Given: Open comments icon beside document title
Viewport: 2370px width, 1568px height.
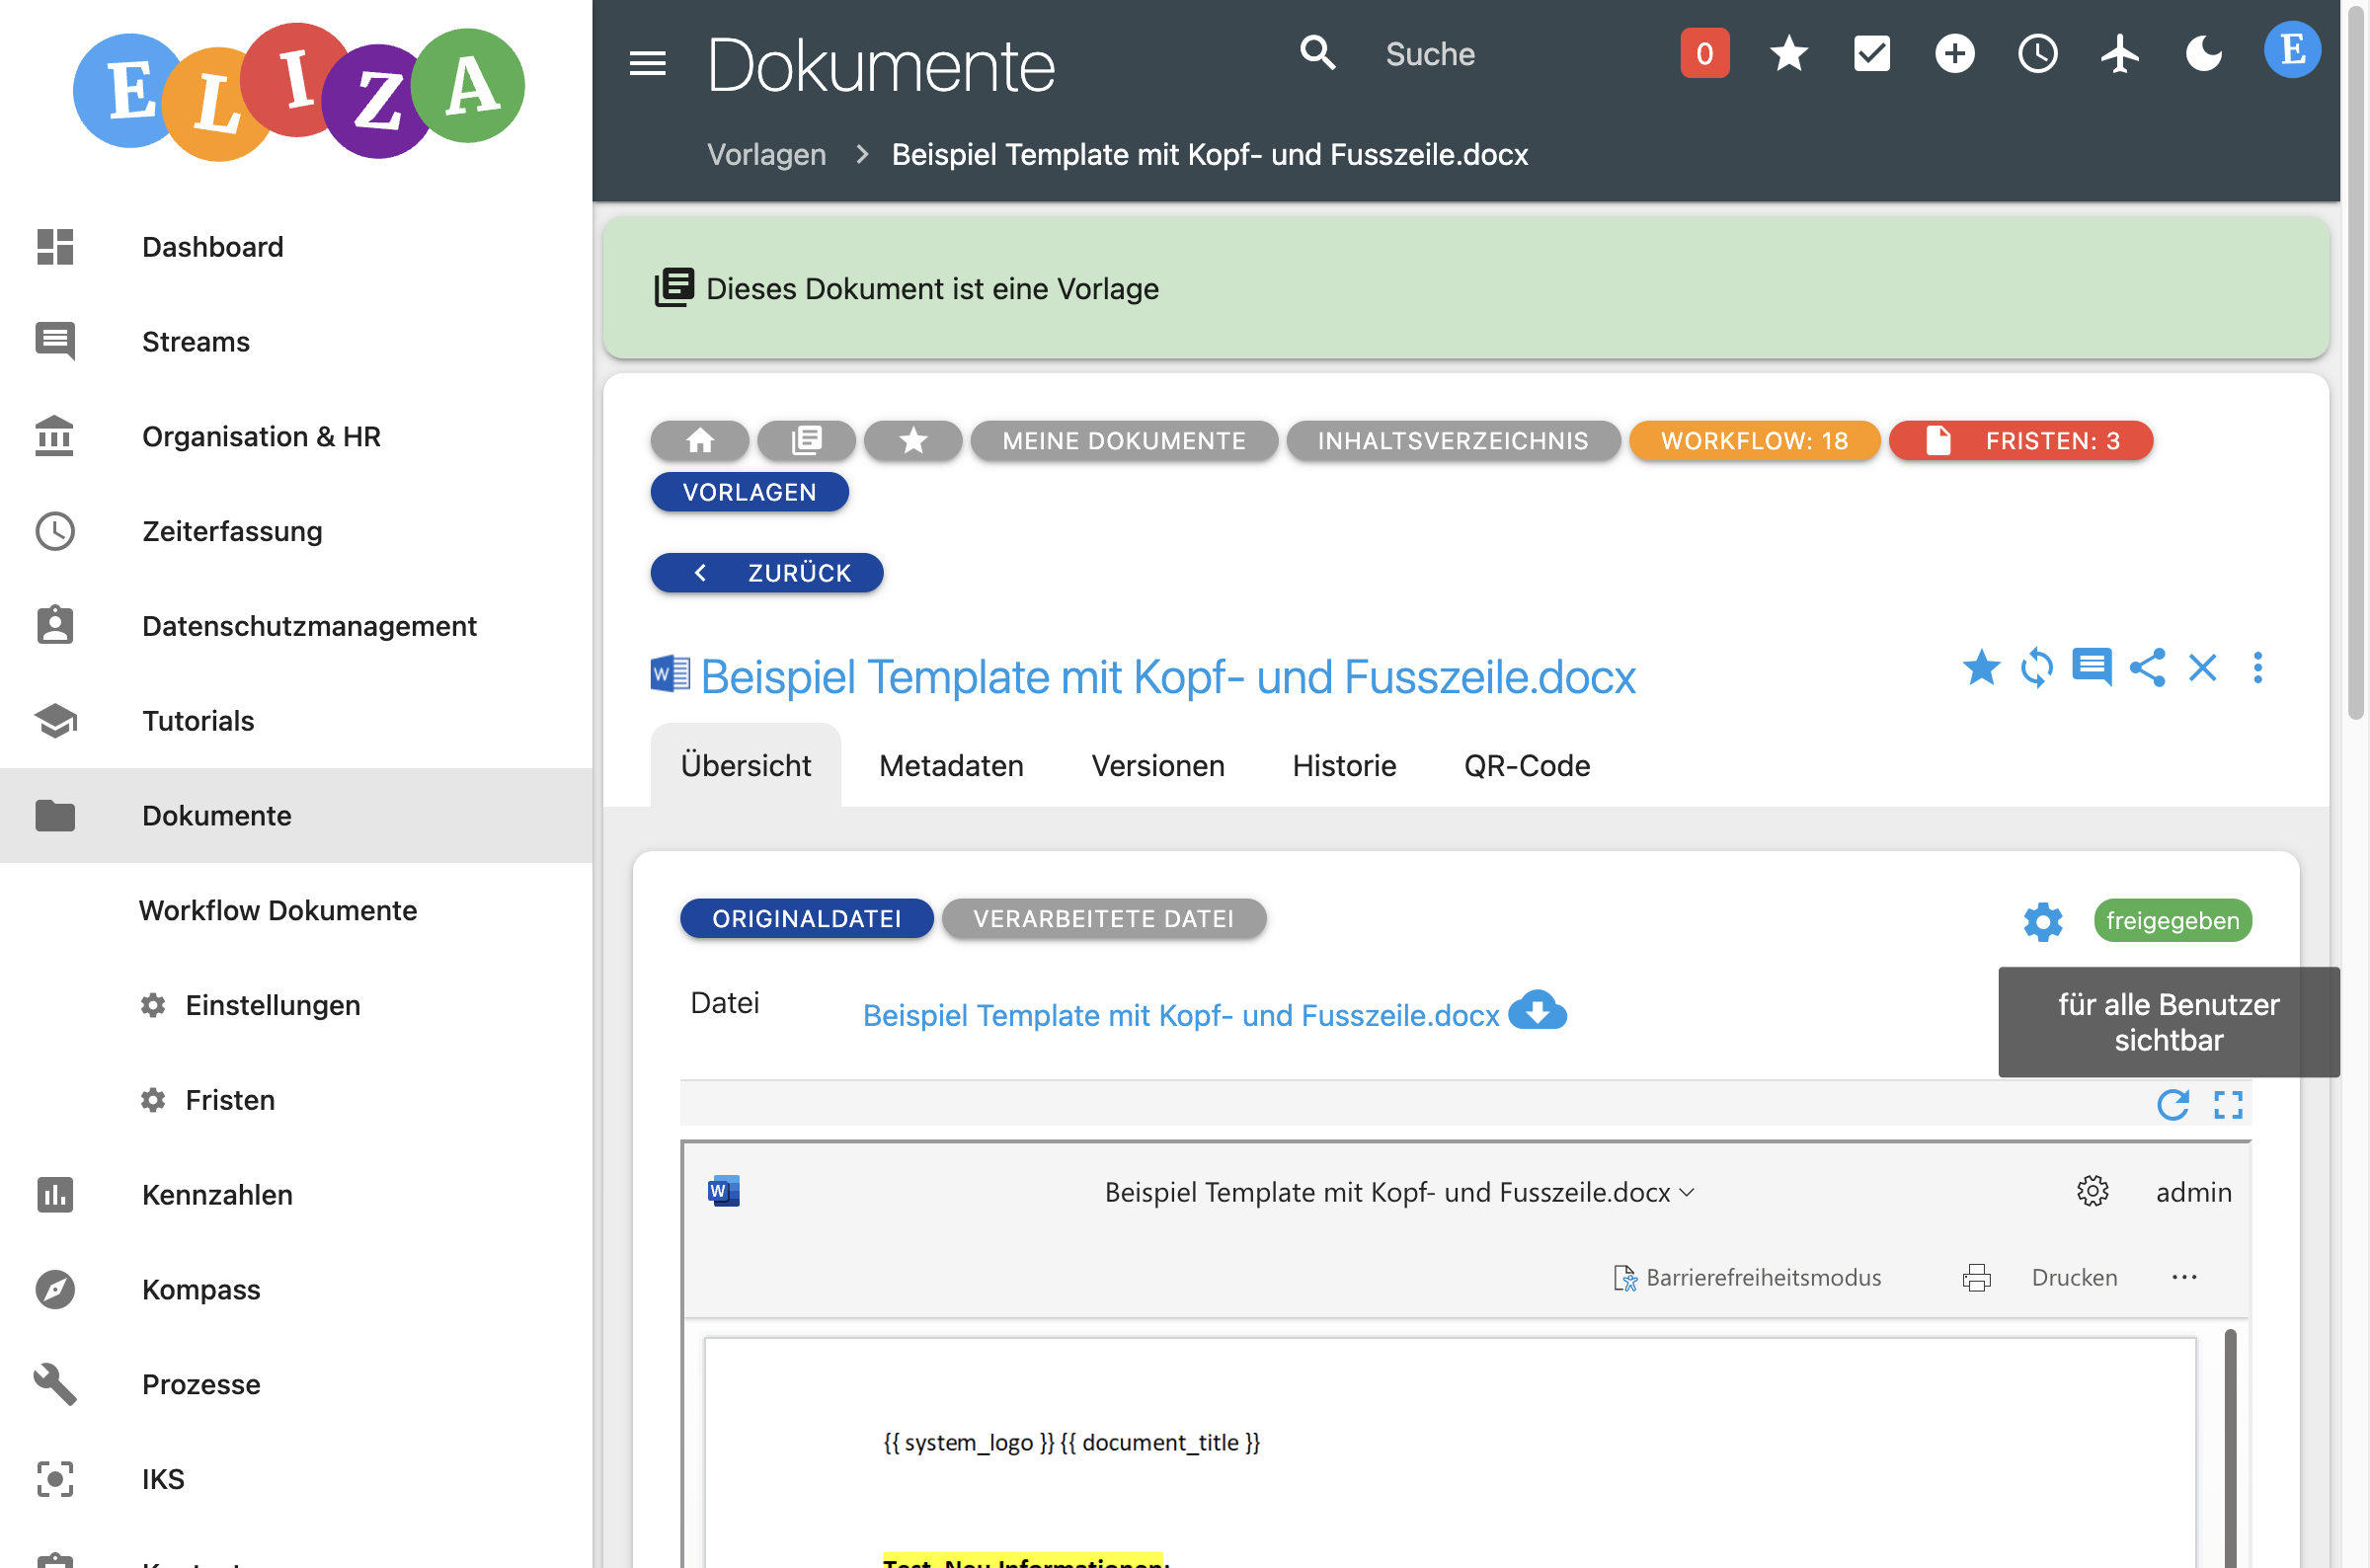Looking at the screenshot, I should tap(2091, 668).
